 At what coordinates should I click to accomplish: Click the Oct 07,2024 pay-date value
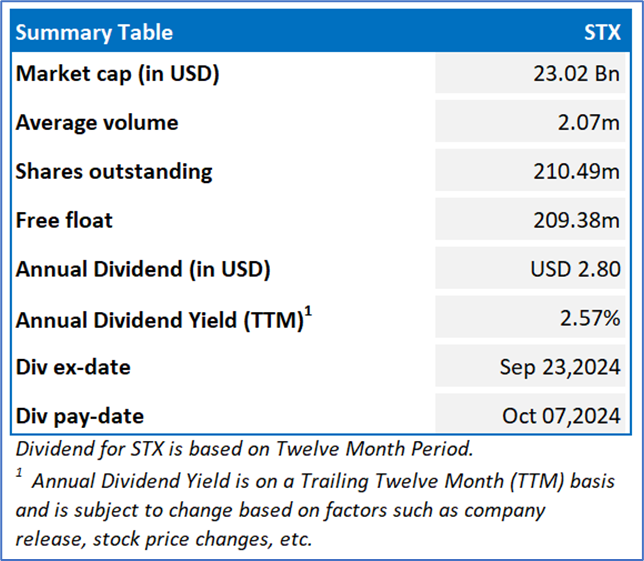click(561, 415)
